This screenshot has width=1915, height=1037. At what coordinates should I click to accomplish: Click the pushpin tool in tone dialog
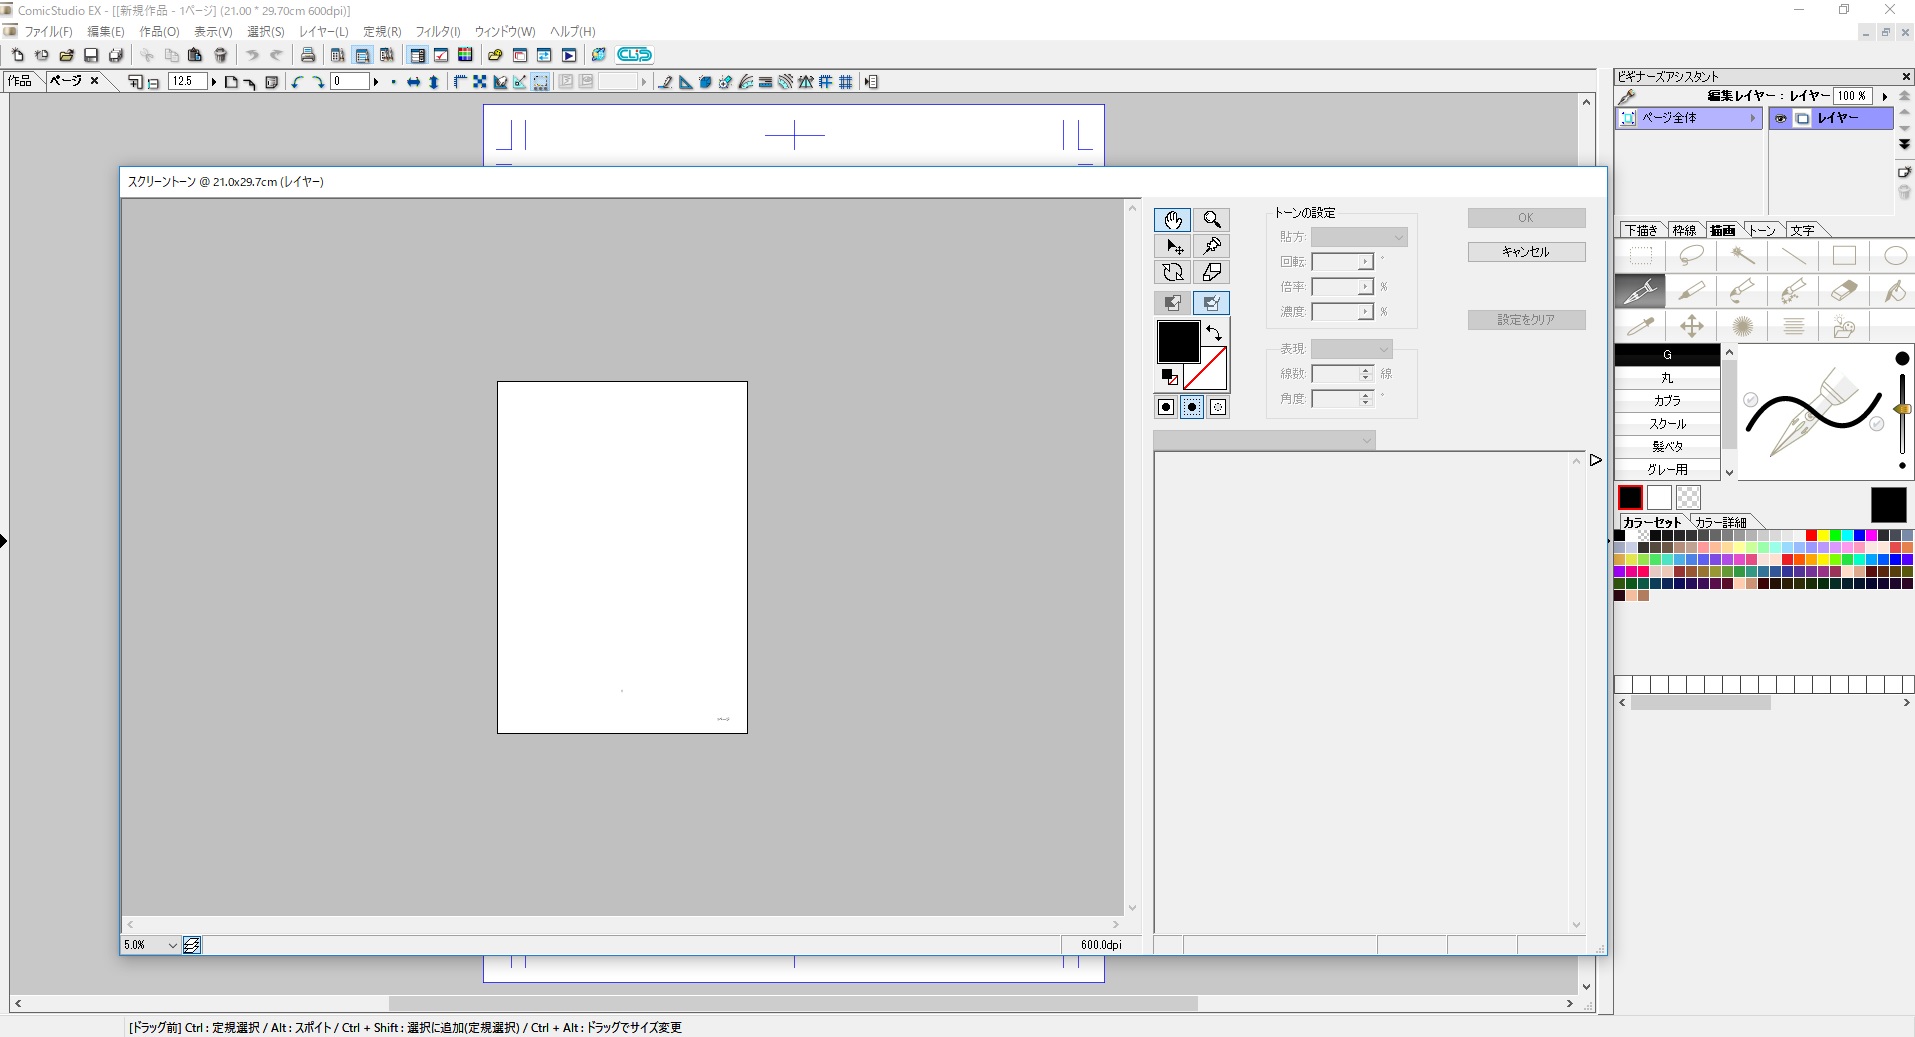click(1211, 246)
